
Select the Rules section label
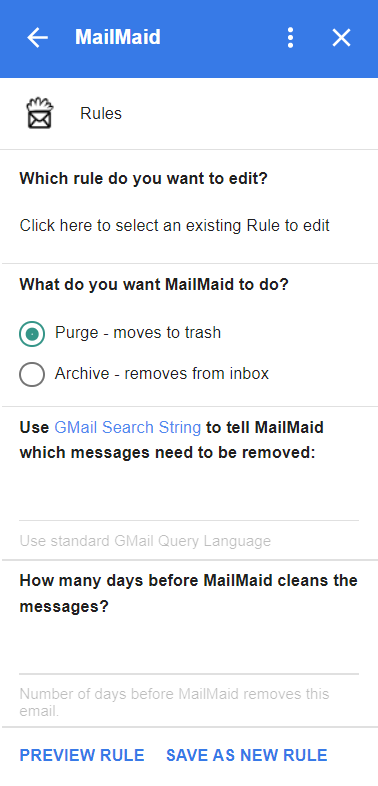[x=101, y=114]
